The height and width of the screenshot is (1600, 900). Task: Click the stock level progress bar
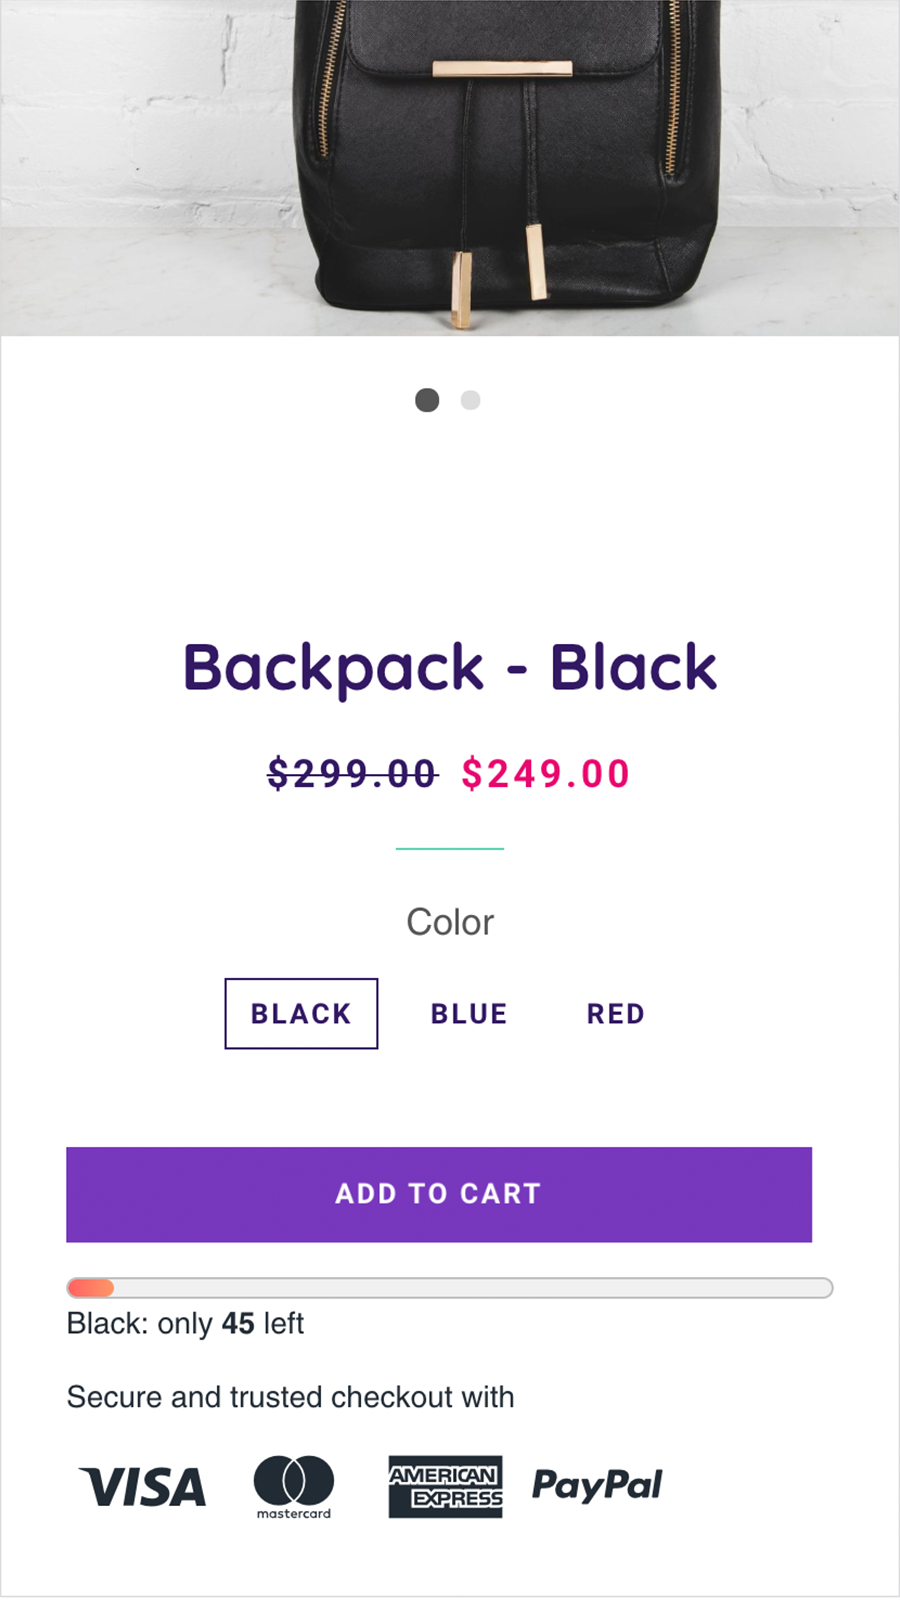pyautogui.click(x=449, y=1288)
